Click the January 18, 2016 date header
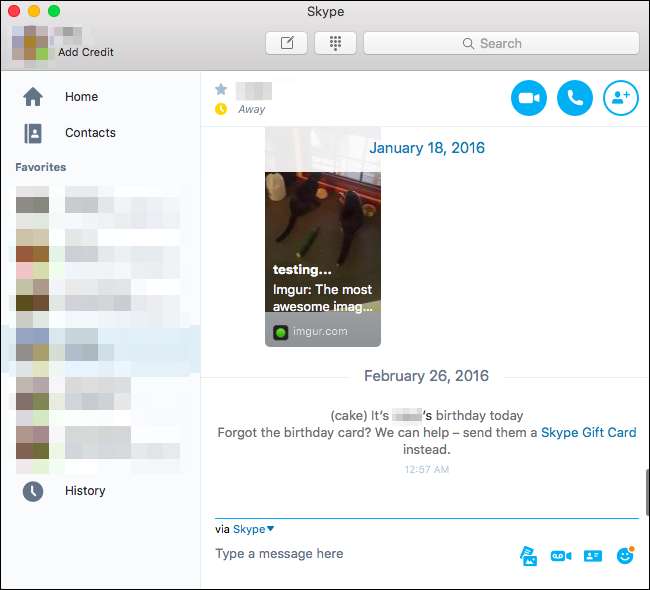Viewport: 650px width, 590px height. click(427, 148)
